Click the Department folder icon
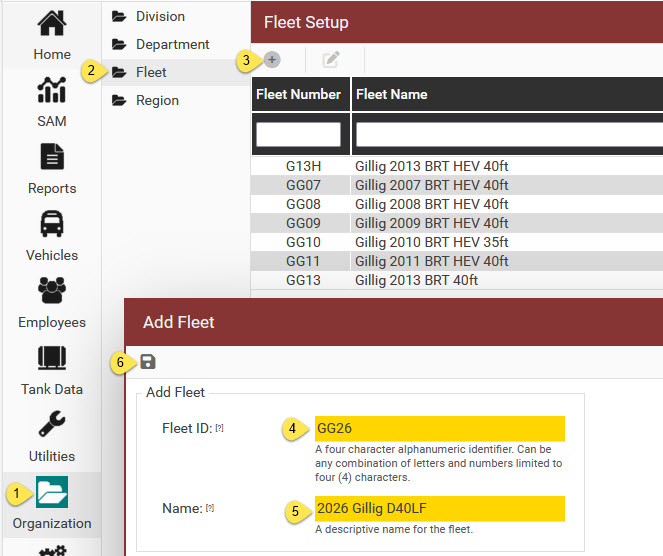 point(119,44)
